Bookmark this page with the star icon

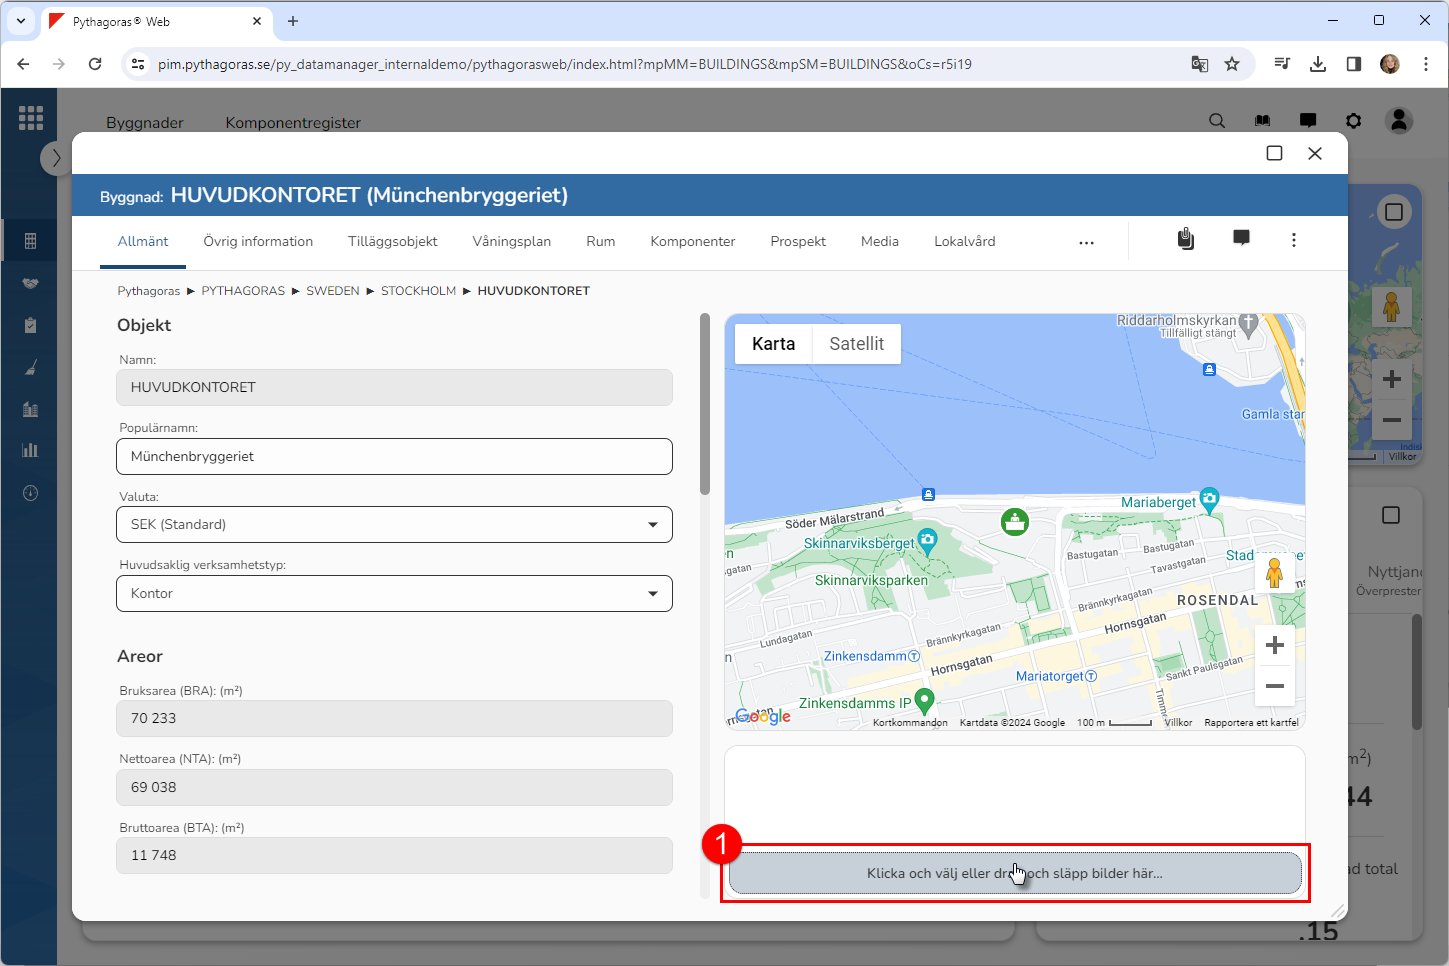(x=1232, y=64)
